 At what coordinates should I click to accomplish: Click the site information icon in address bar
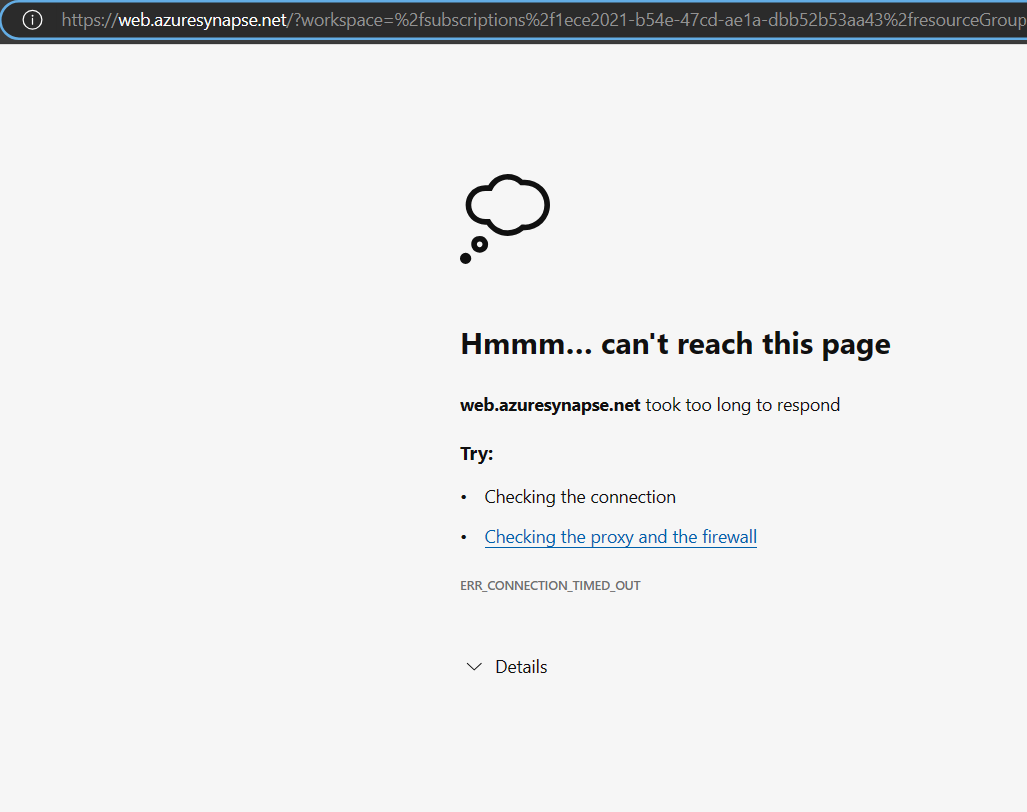pyautogui.click(x=32, y=20)
